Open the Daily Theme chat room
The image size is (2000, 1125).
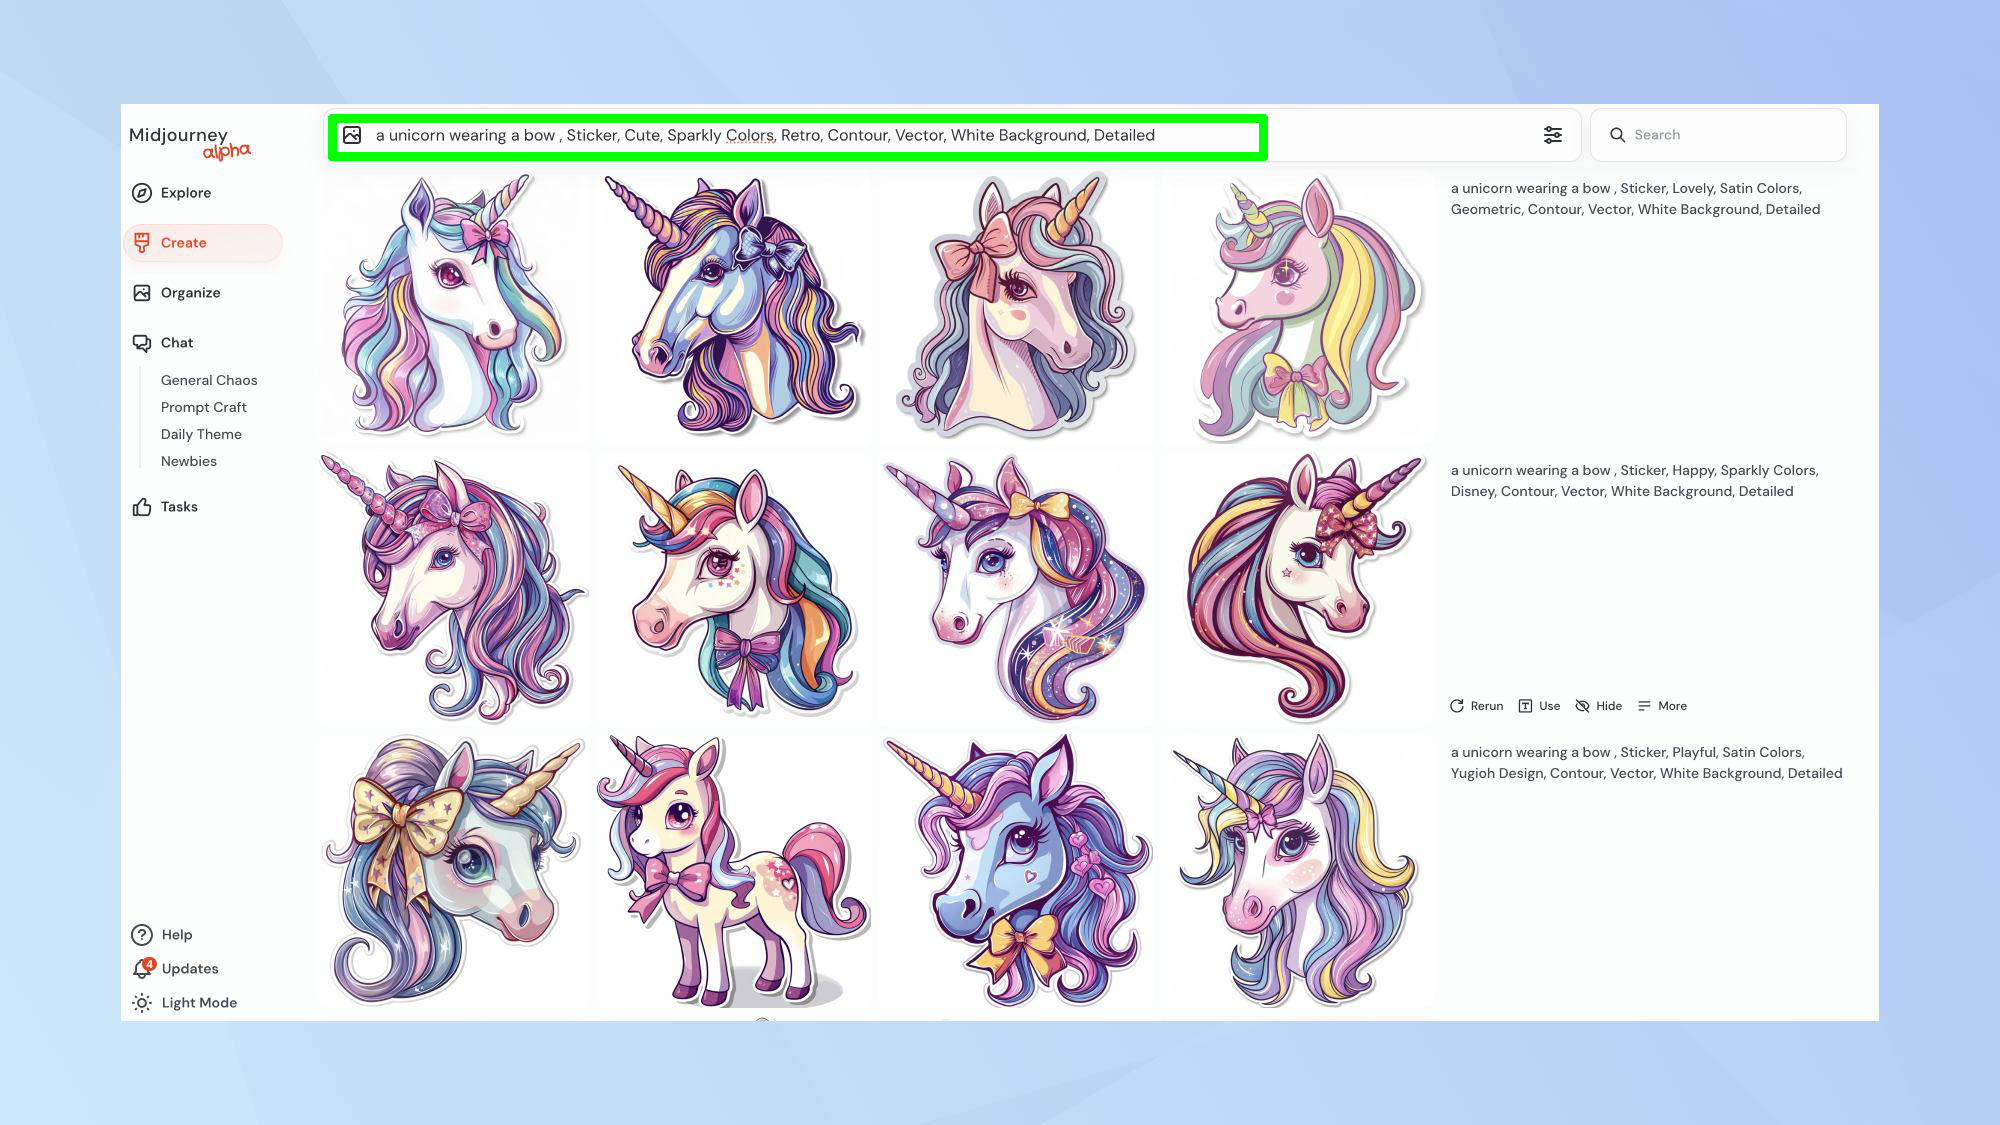tap(201, 434)
